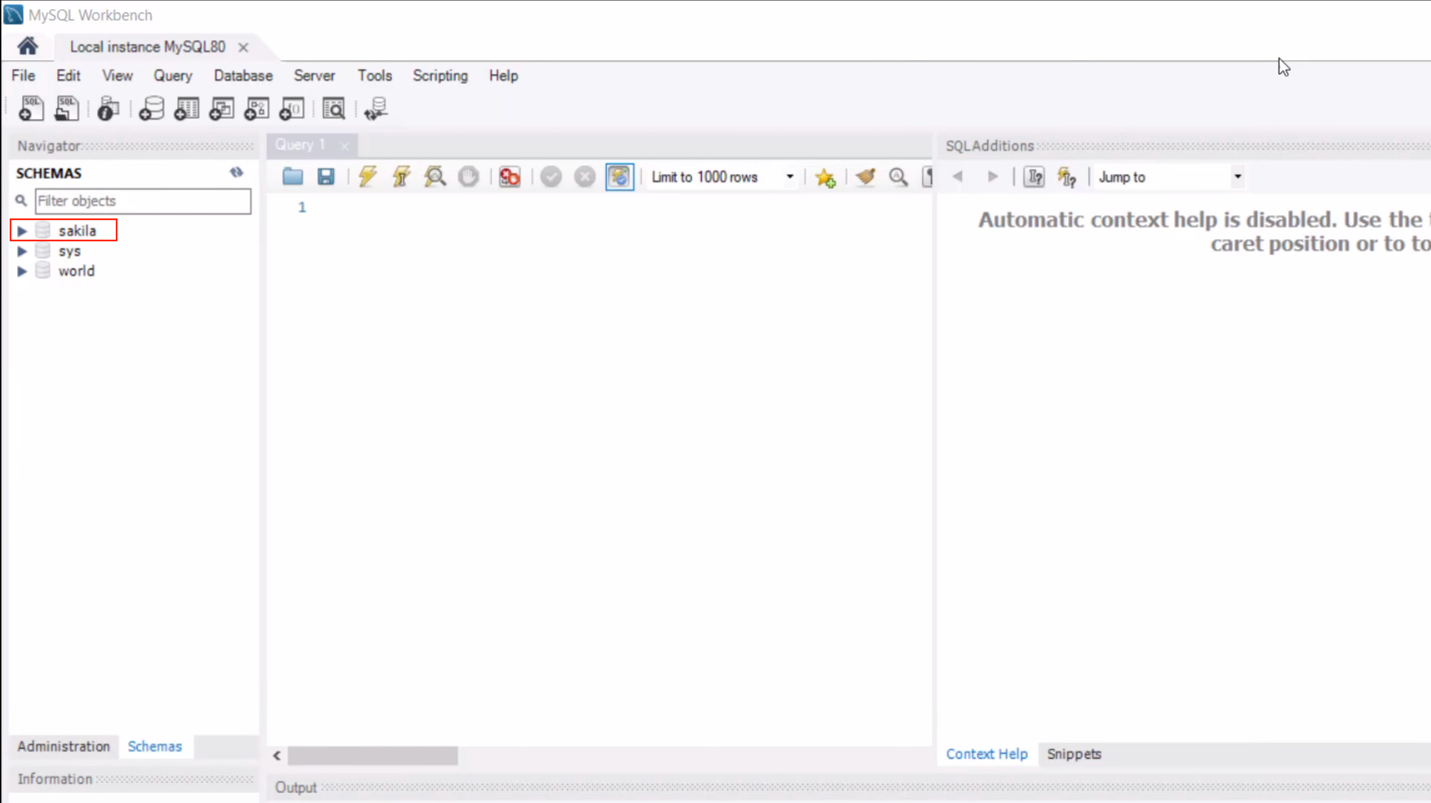This screenshot has width=1431, height=803.
Task: Open a SQL script file icon
Action: (x=66, y=108)
